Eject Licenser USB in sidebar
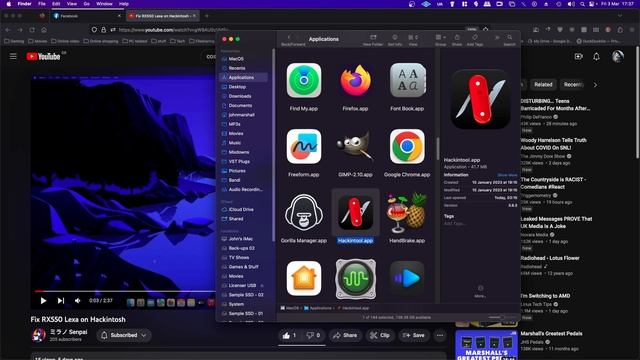 click(x=262, y=286)
